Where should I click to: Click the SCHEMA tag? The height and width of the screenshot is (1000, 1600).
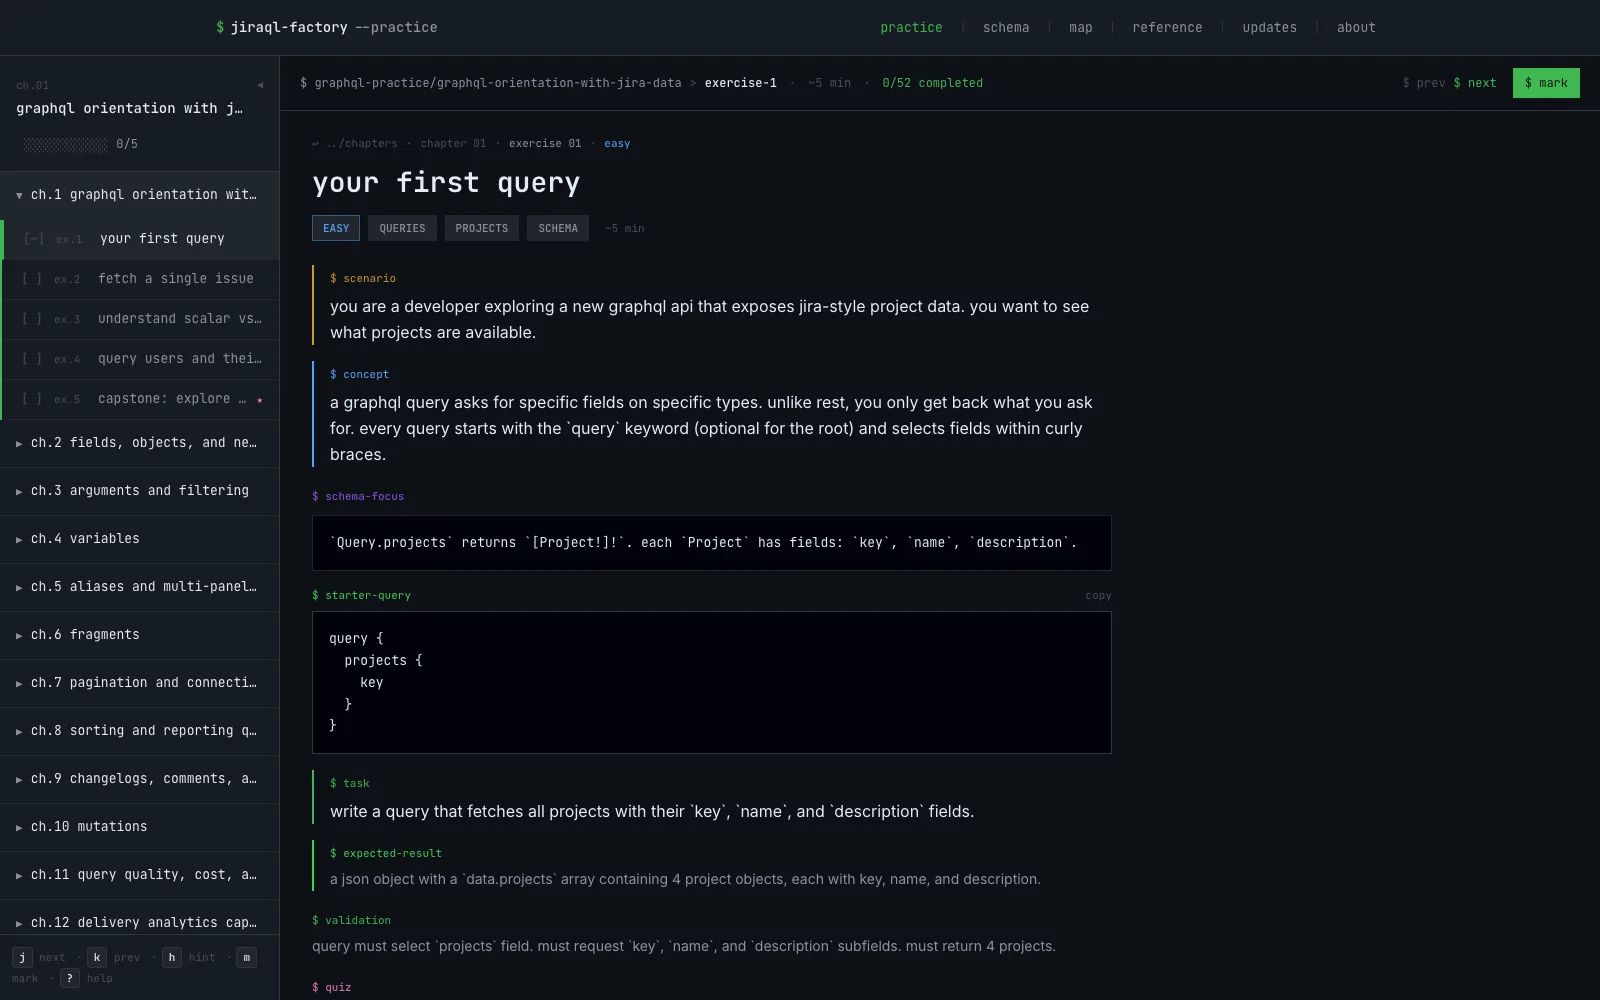click(x=558, y=228)
